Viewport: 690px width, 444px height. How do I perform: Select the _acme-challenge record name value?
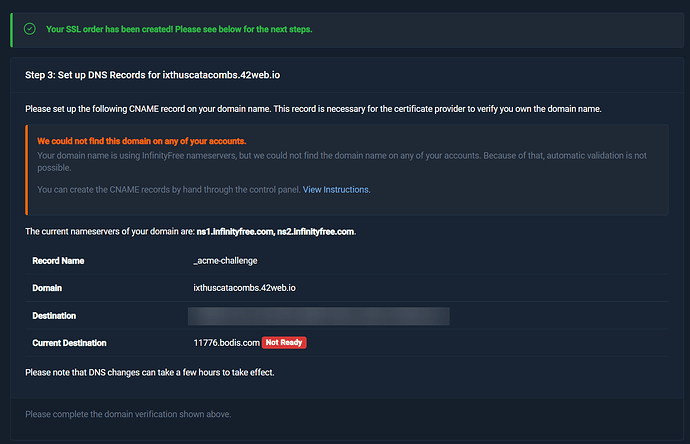[x=225, y=261]
